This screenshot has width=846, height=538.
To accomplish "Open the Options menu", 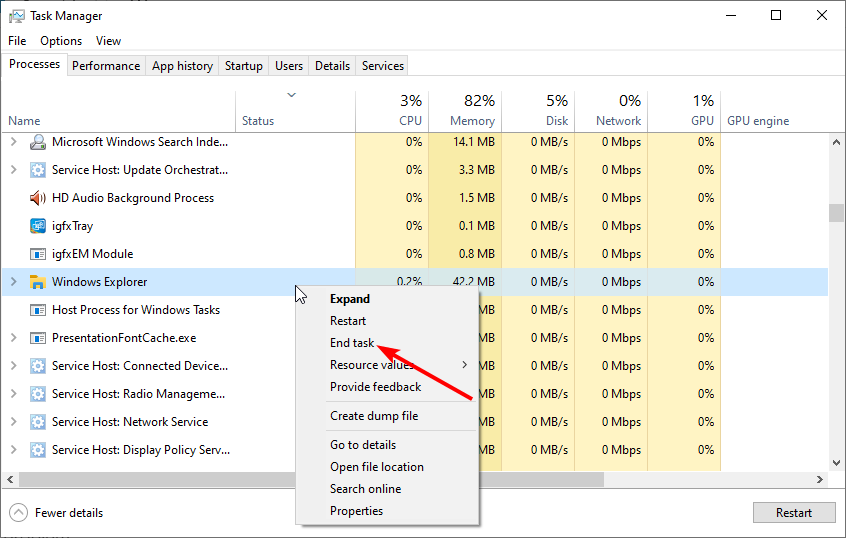I will (x=61, y=41).
